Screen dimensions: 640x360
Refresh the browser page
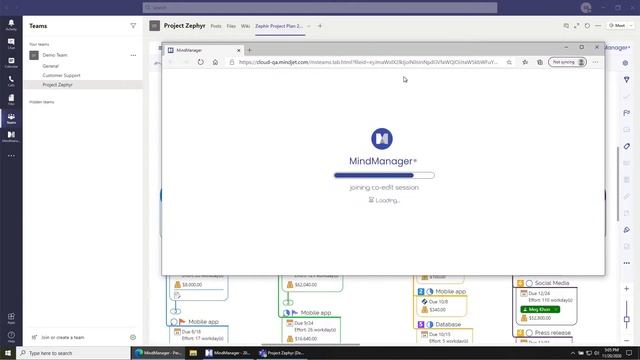[x=200, y=62]
